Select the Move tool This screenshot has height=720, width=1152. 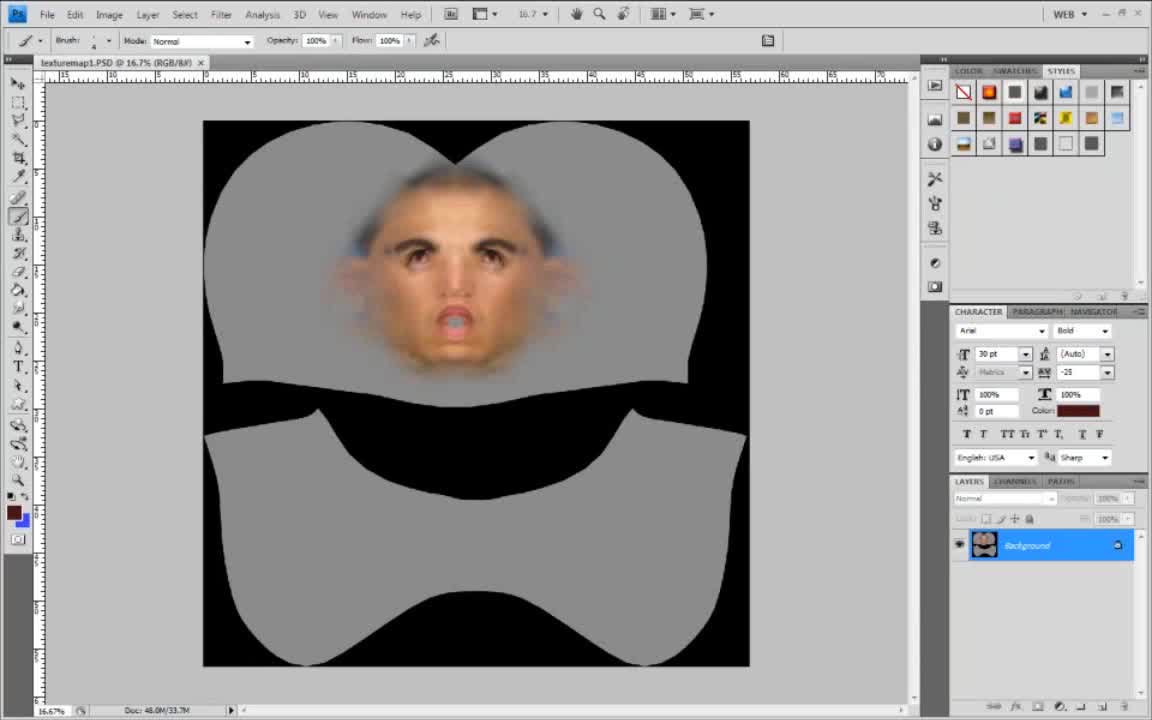pyautogui.click(x=18, y=83)
